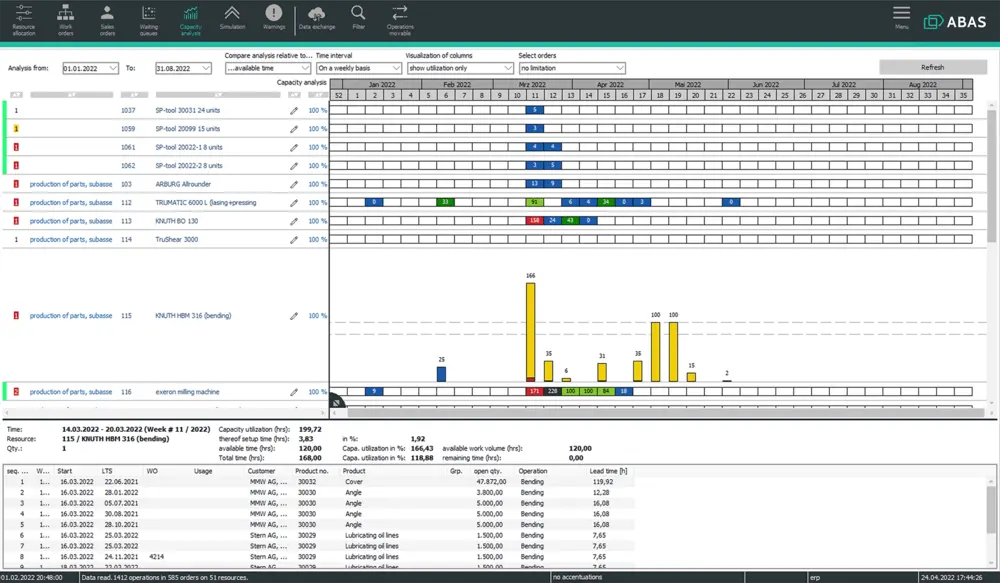Click the round corner icon below the resource list
The image size is (1000, 583).
[337, 401]
